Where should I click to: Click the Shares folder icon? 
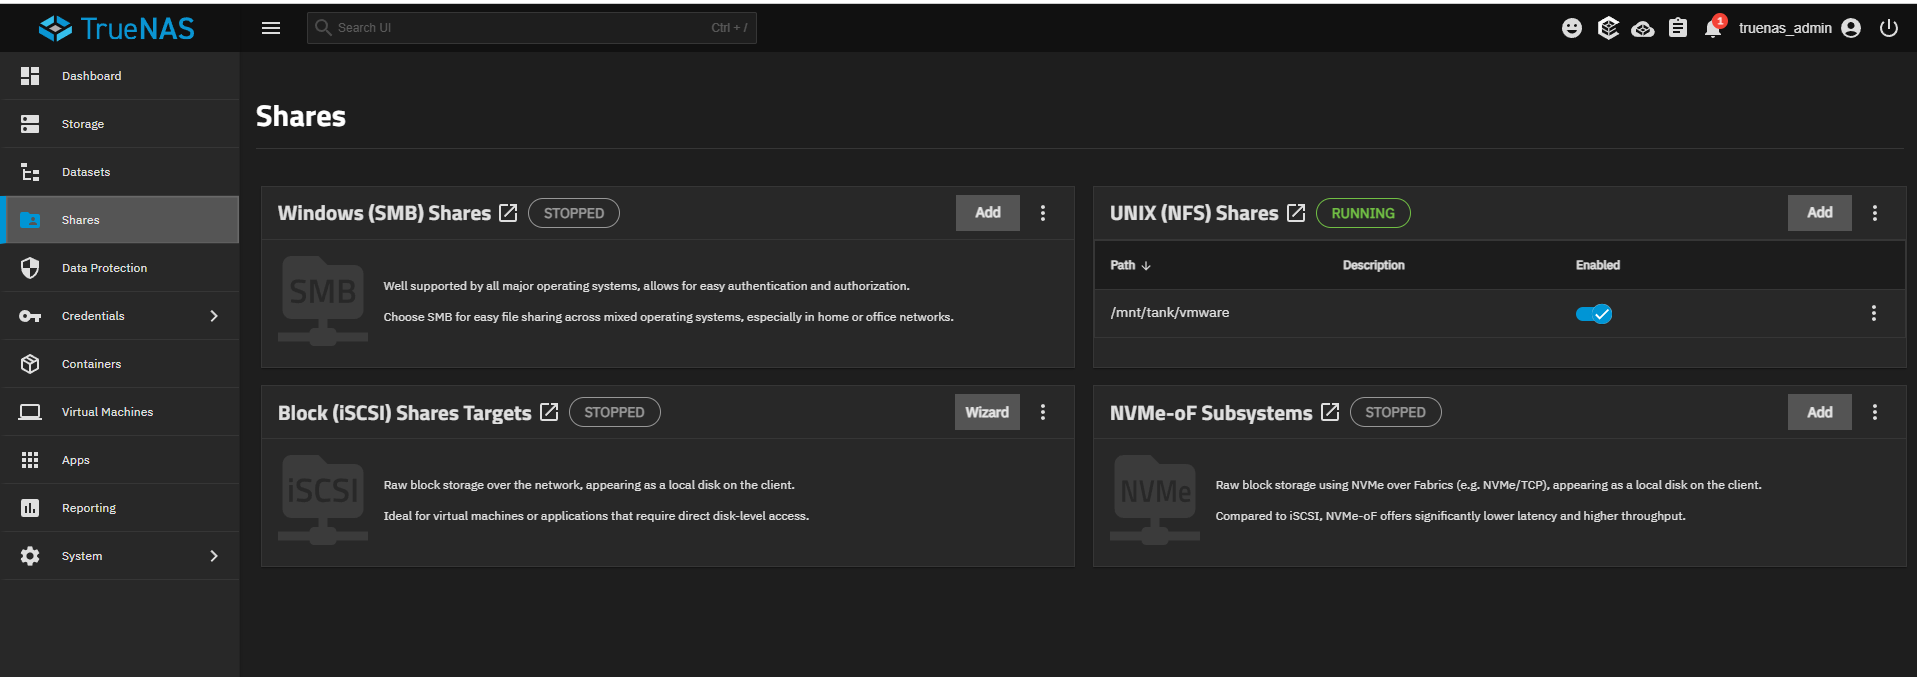(30, 220)
